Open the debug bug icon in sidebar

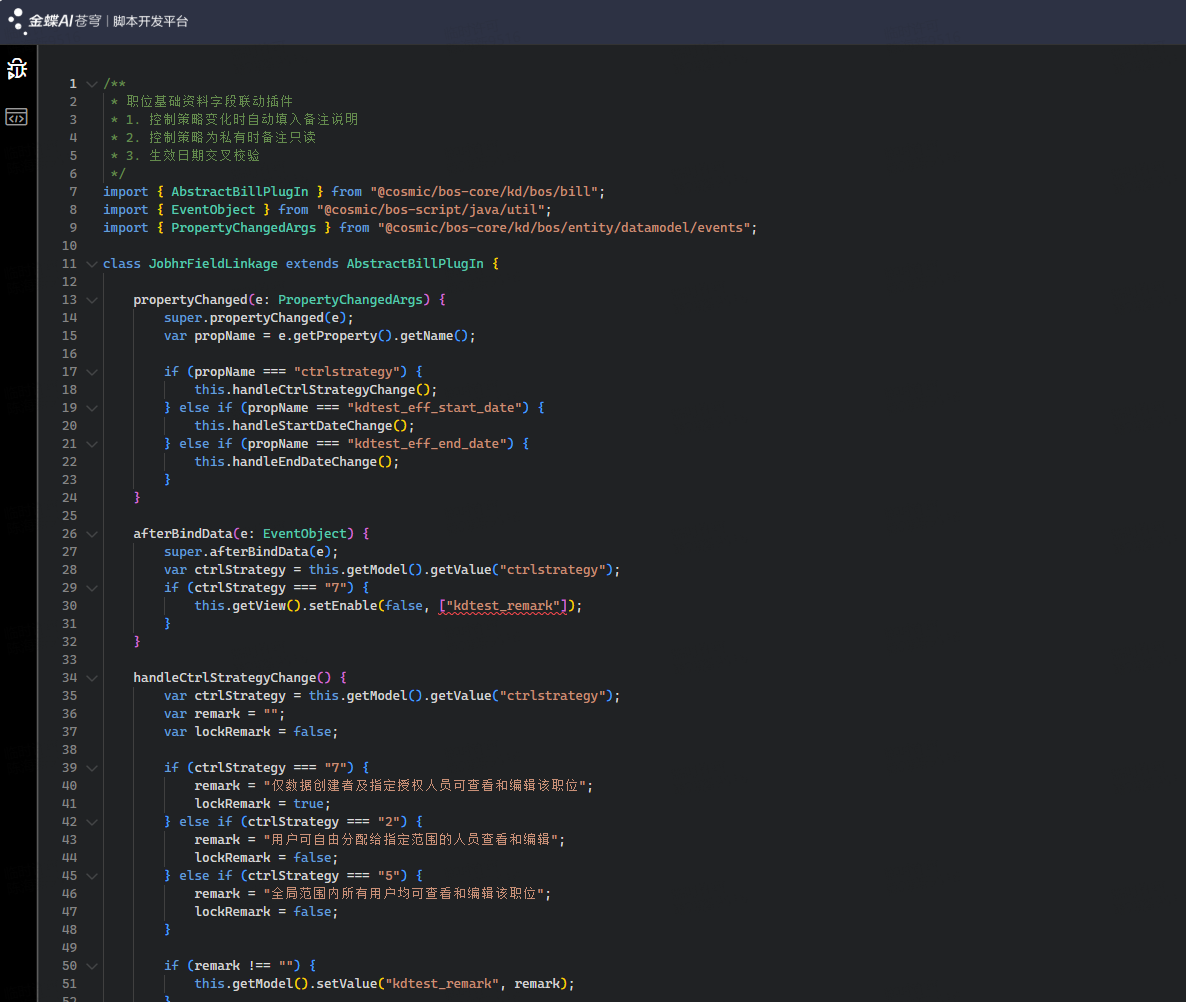click(17, 69)
